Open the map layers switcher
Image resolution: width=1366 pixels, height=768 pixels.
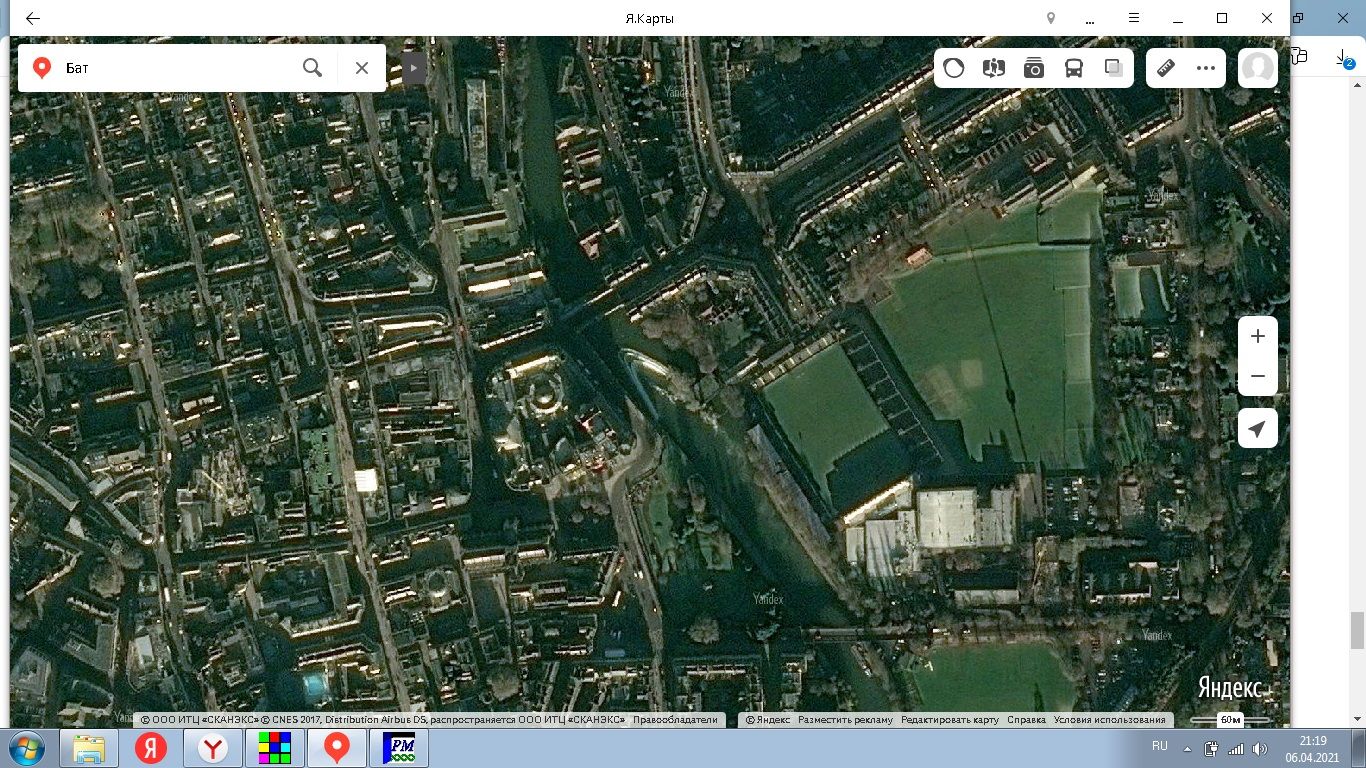(1113, 68)
